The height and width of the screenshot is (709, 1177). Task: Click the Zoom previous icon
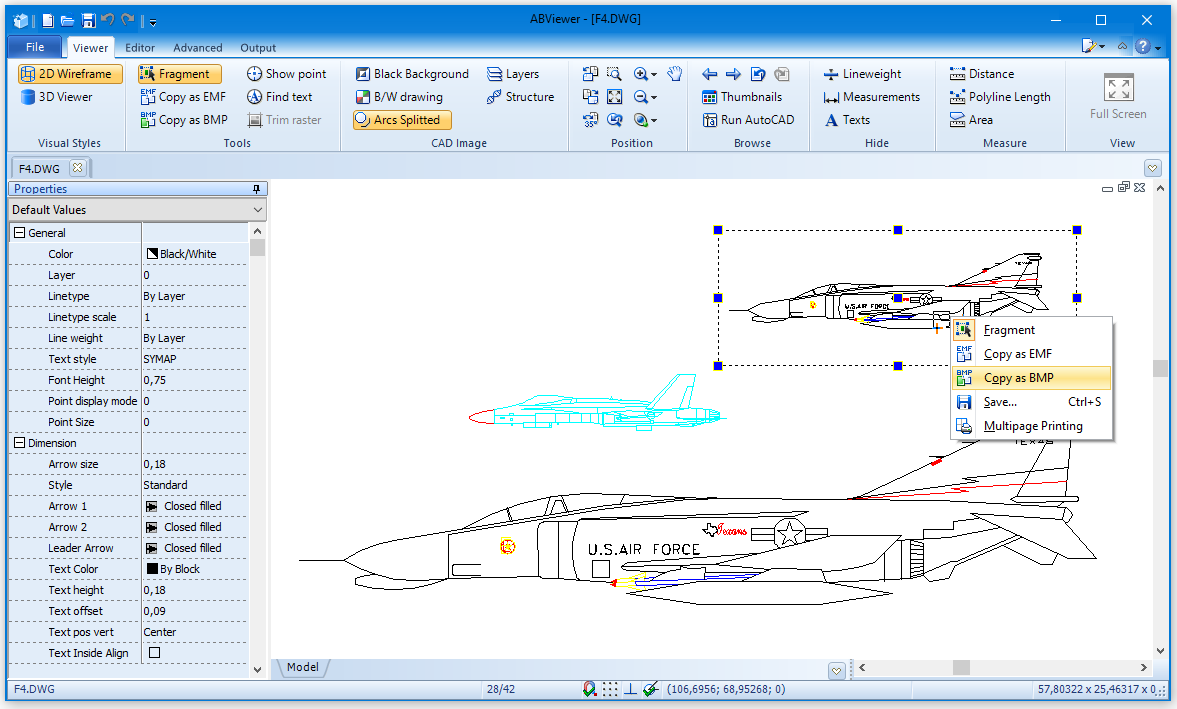tap(614, 120)
